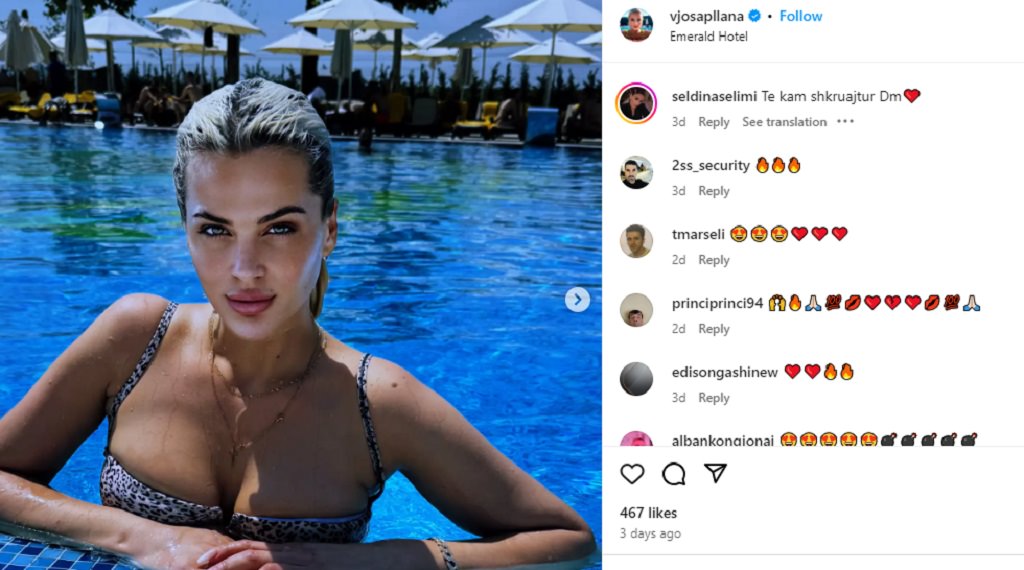Viewport: 1024px width, 570px height.
Task: Reply to tmarseli's comment
Action: pyautogui.click(x=714, y=260)
